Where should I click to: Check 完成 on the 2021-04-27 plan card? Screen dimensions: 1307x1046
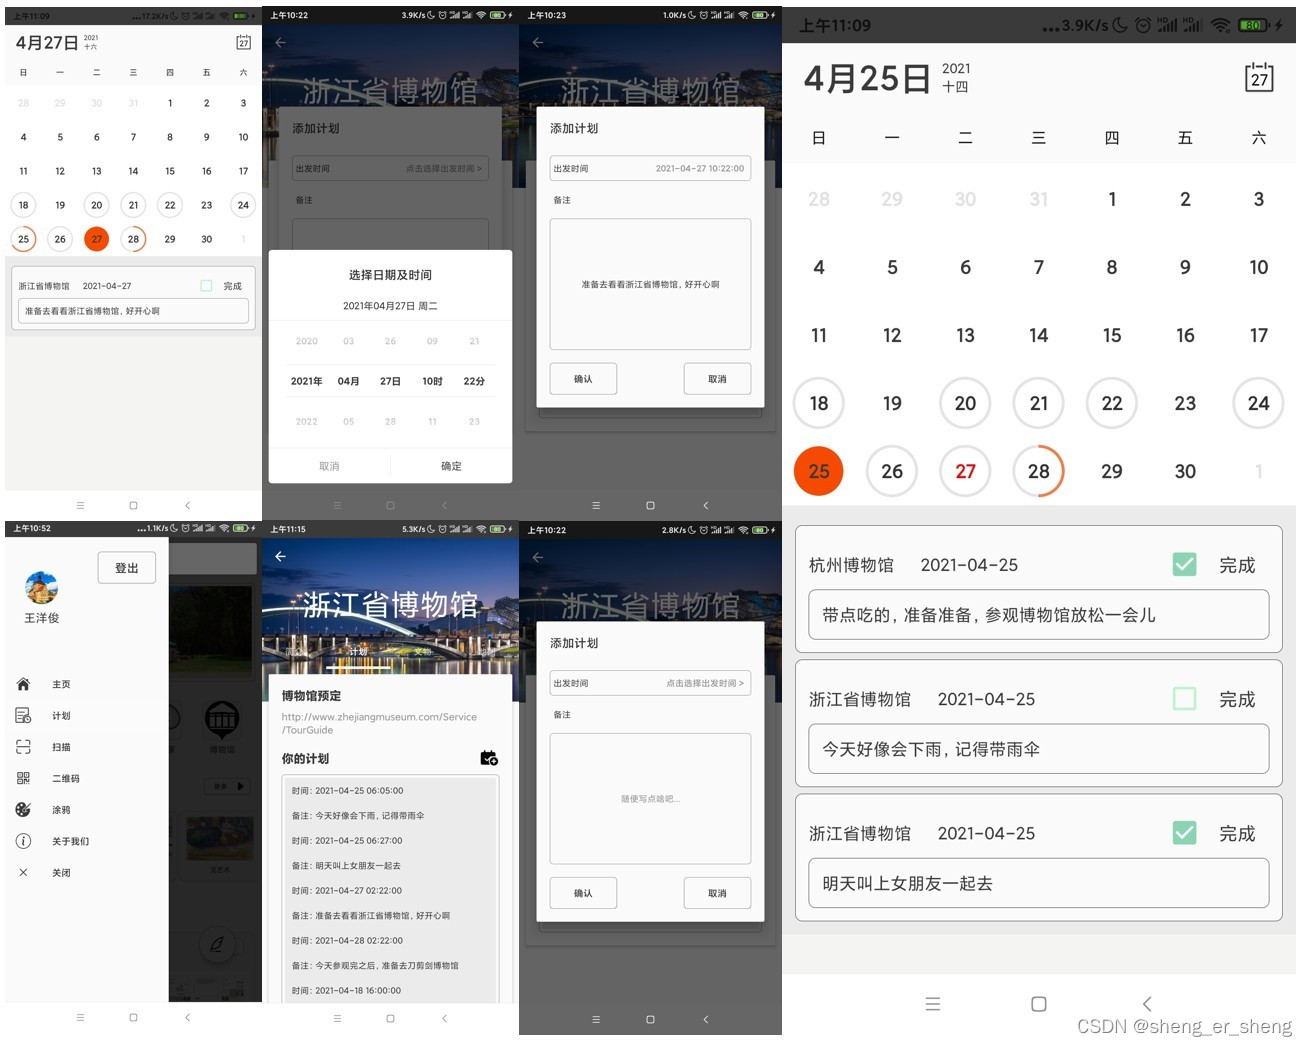(x=206, y=286)
